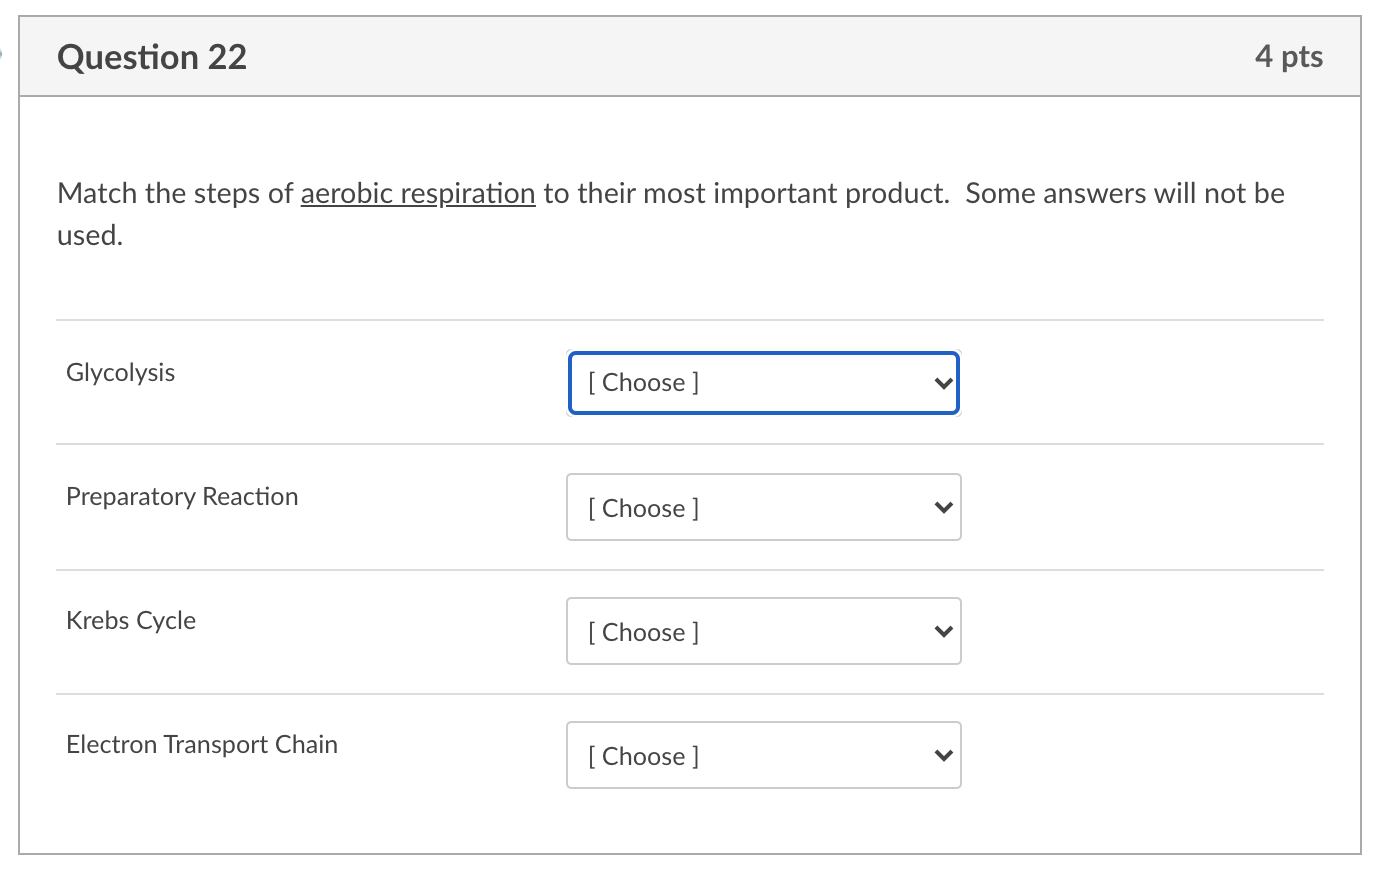
Task: Open the Glycolysis answer dropdown
Action: (x=763, y=383)
